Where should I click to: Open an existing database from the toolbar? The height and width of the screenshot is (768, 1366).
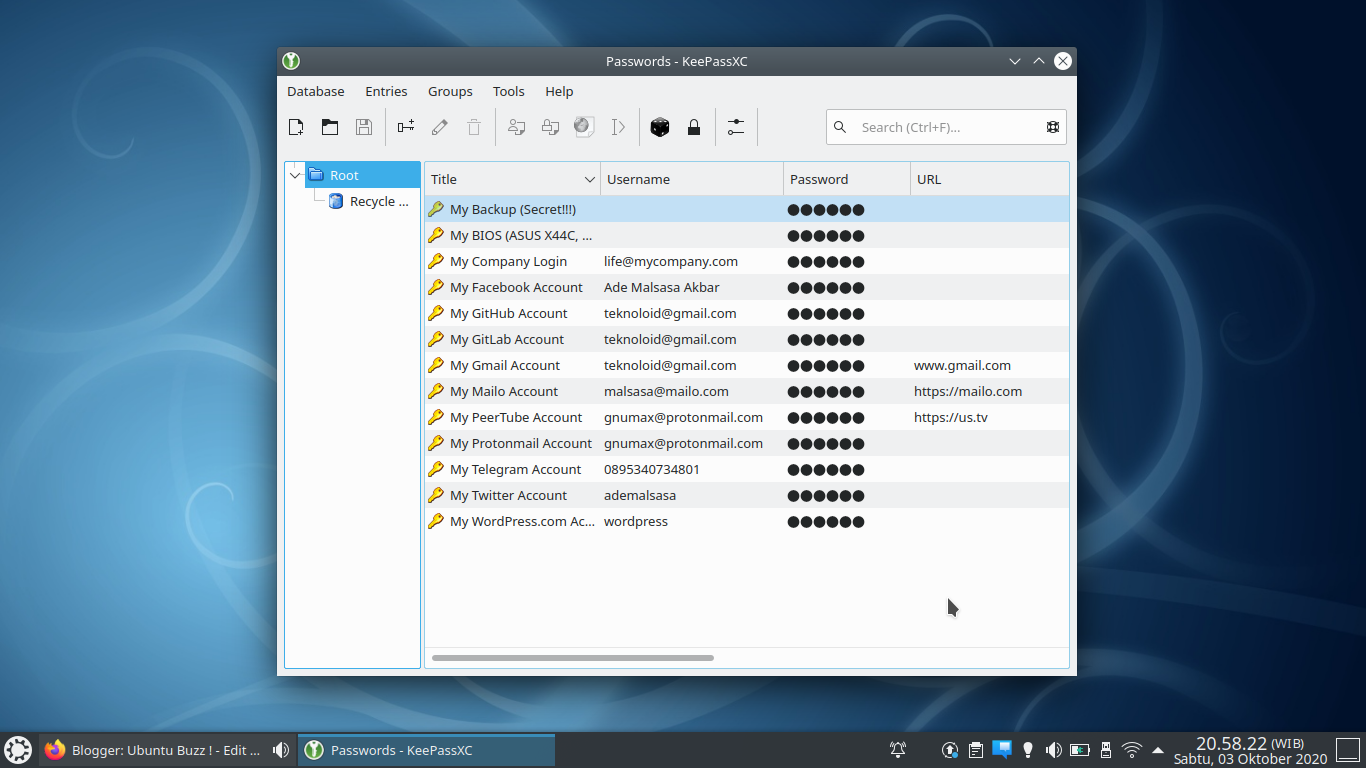(330, 127)
